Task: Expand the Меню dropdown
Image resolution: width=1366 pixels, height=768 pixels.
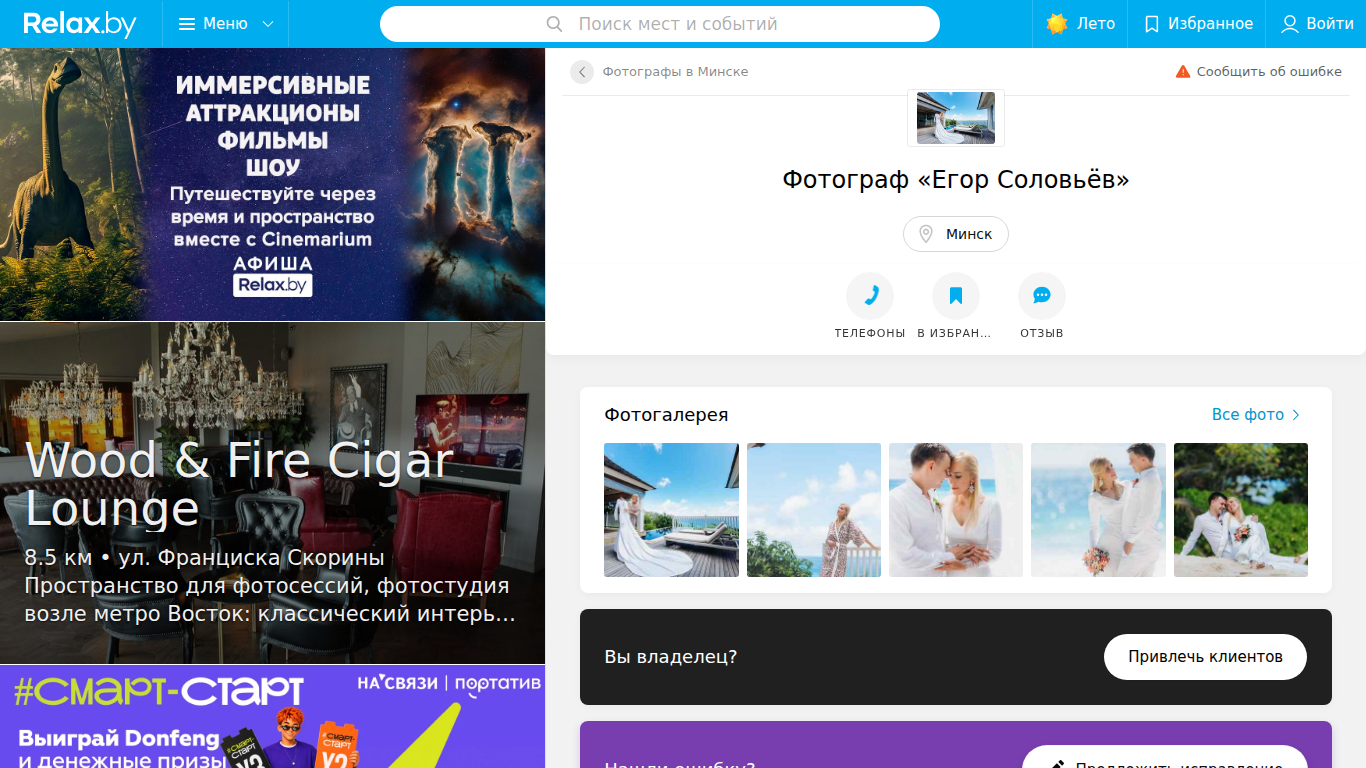Action: click(226, 24)
